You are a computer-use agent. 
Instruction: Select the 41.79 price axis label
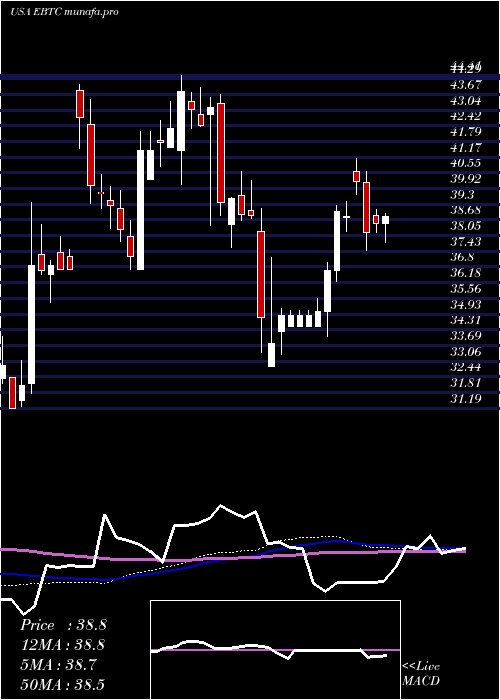tap(466, 131)
